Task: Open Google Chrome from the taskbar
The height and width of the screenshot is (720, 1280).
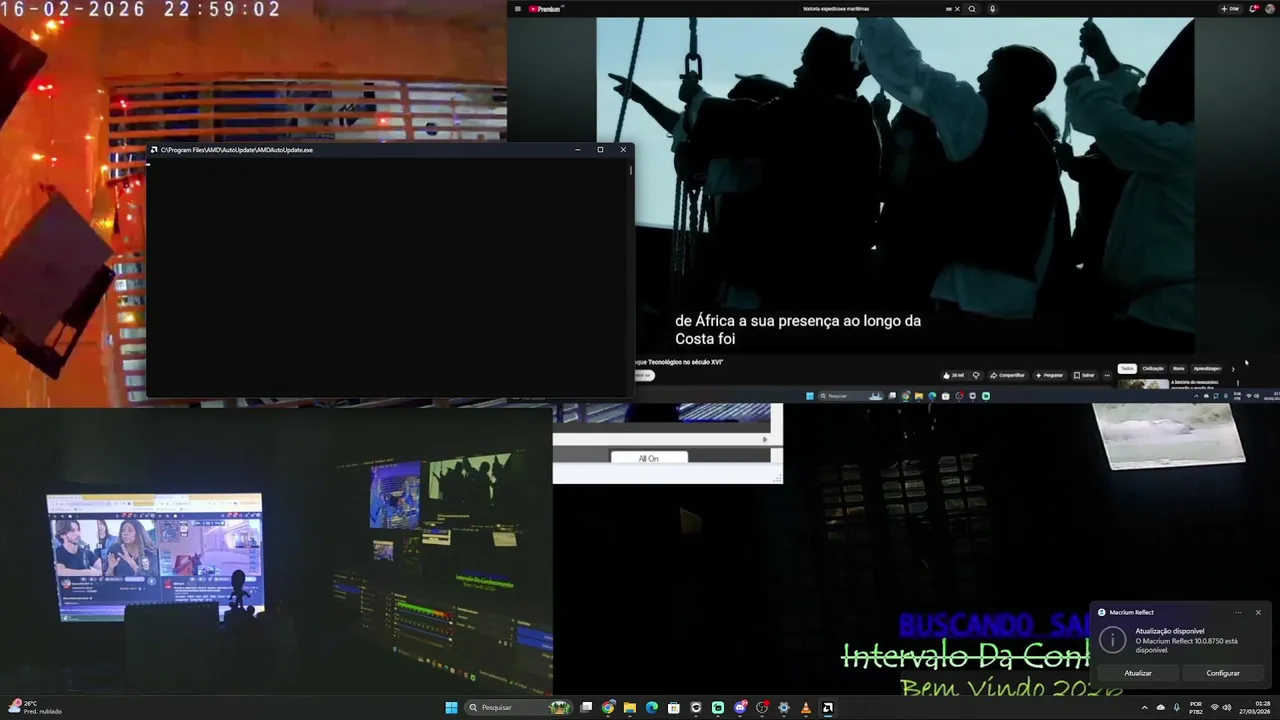Action: (608, 708)
